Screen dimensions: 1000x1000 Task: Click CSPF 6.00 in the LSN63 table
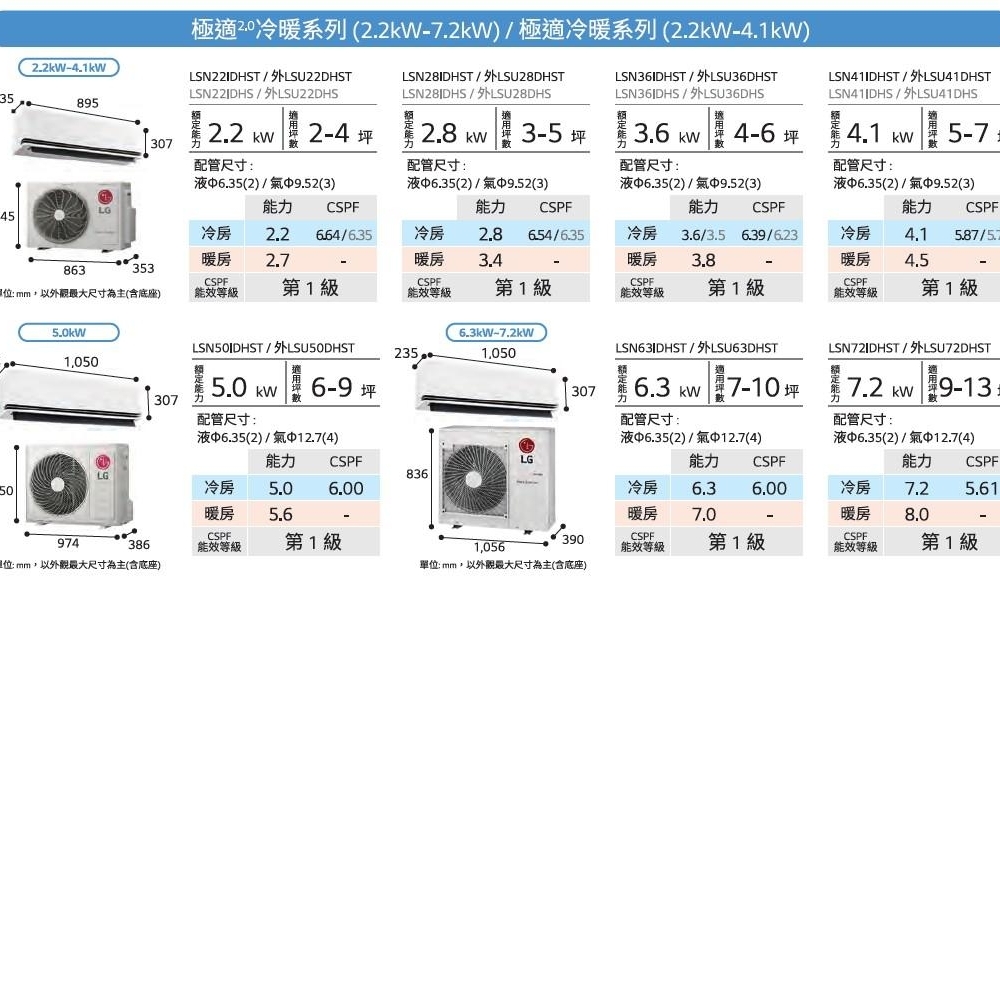(769, 489)
